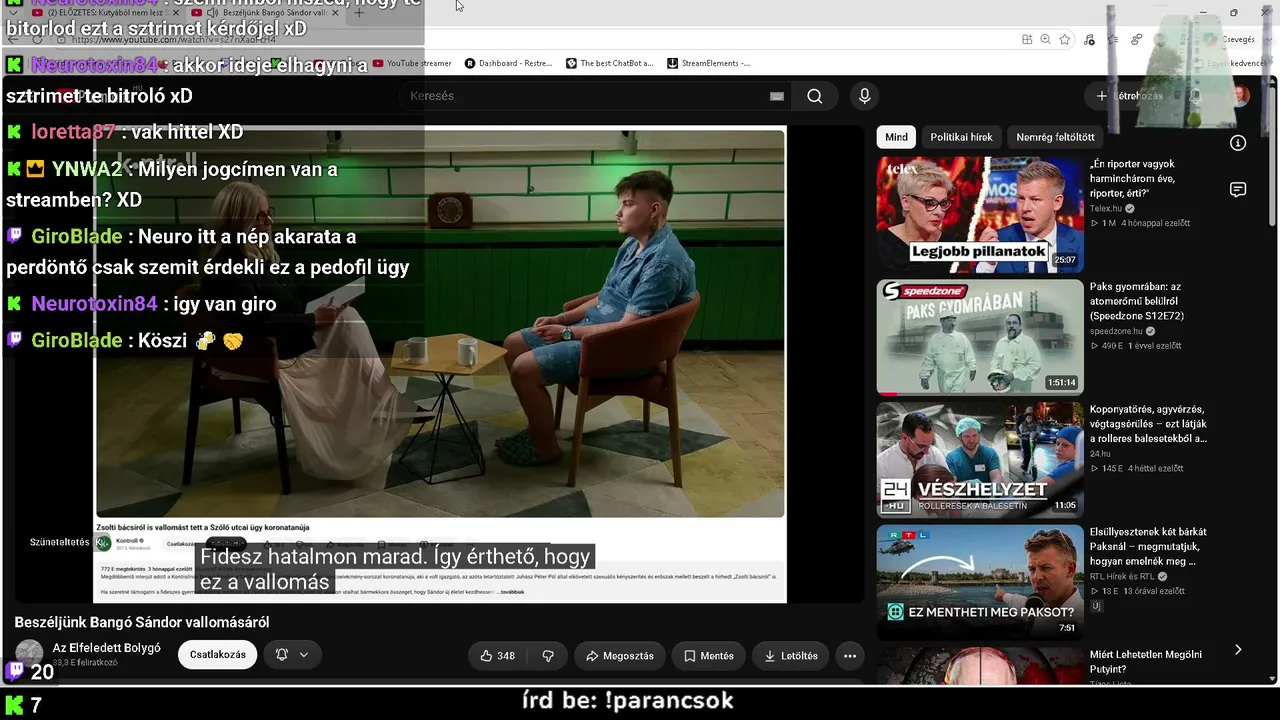The width and height of the screenshot is (1280, 720).
Task: Open the RTL 'Ez mentheti meg Paksot?' thumbnail
Action: click(980, 582)
